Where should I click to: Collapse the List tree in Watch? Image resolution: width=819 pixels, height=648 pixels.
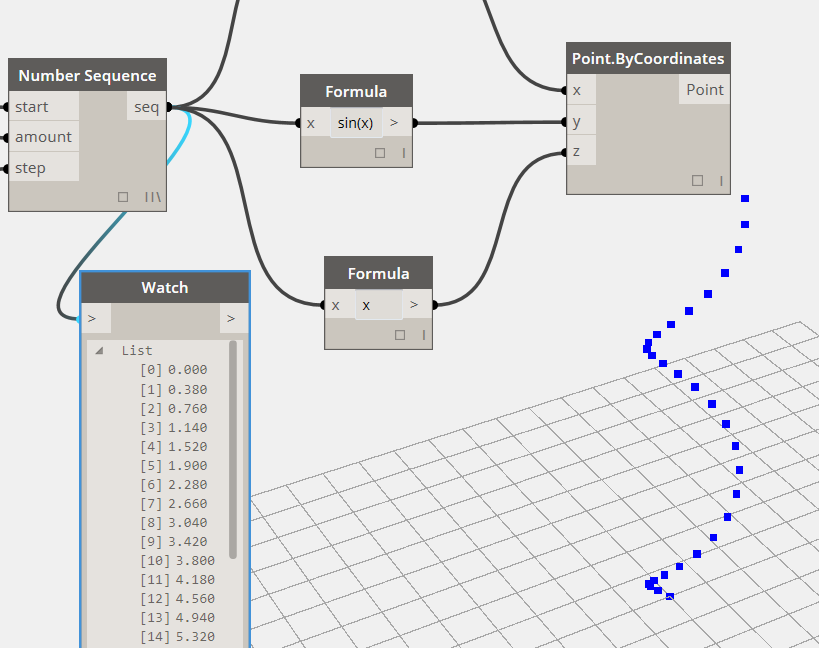(x=99, y=351)
